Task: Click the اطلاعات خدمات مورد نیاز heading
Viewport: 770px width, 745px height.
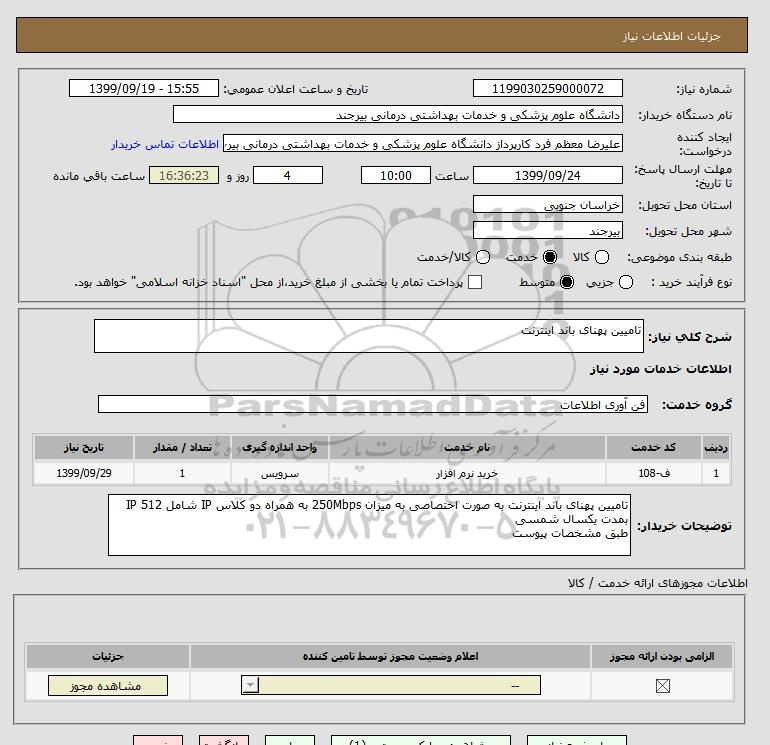Action: [660, 369]
